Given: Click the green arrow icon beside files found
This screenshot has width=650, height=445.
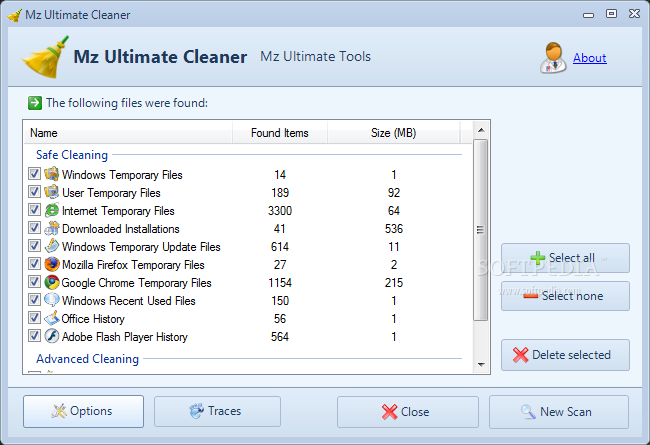Looking at the screenshot, I should coord(35,103).
